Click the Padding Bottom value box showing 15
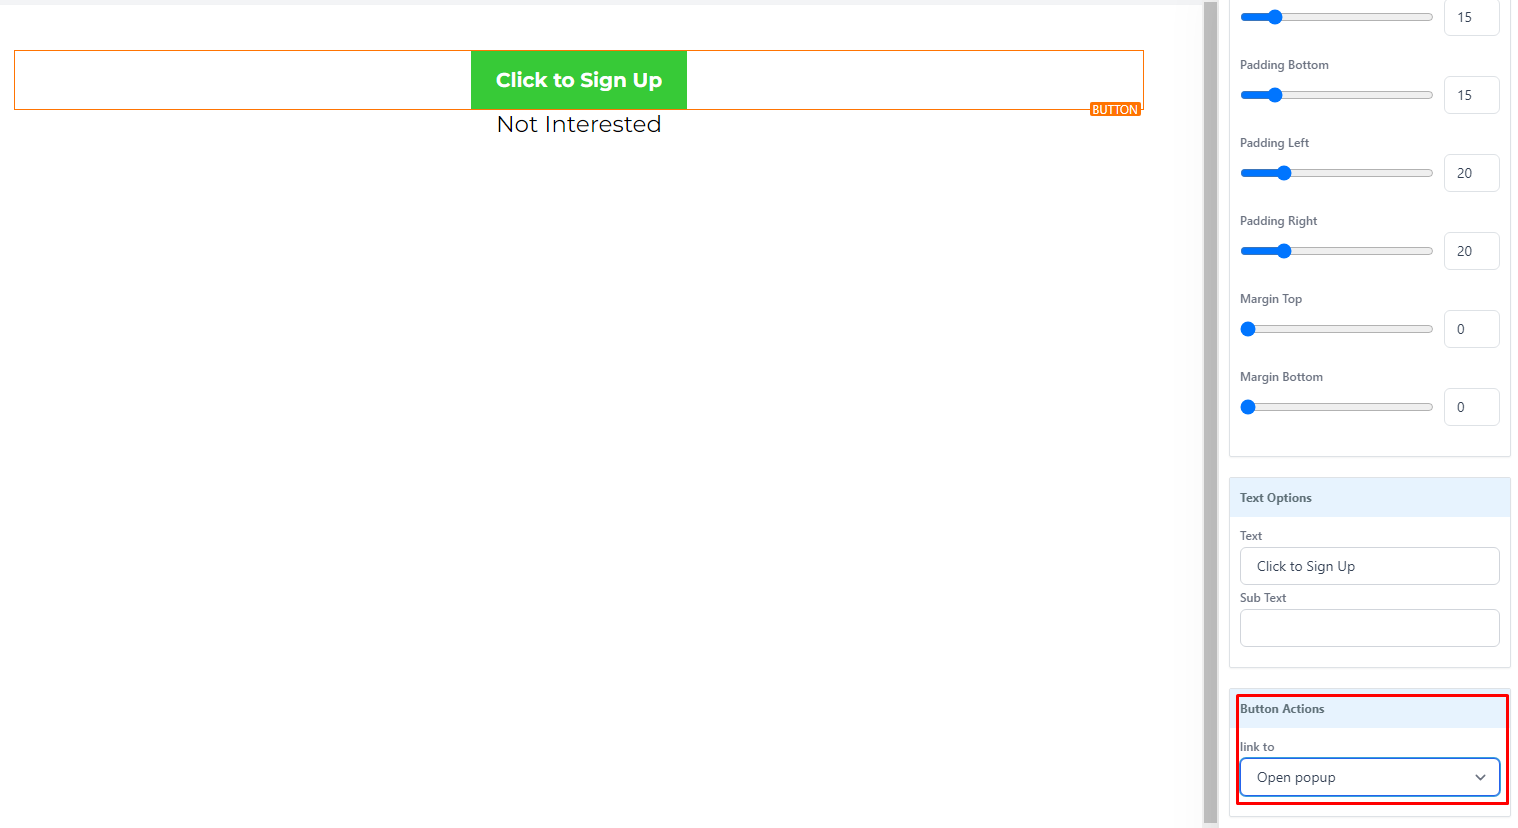 (x=1471, y=95)
